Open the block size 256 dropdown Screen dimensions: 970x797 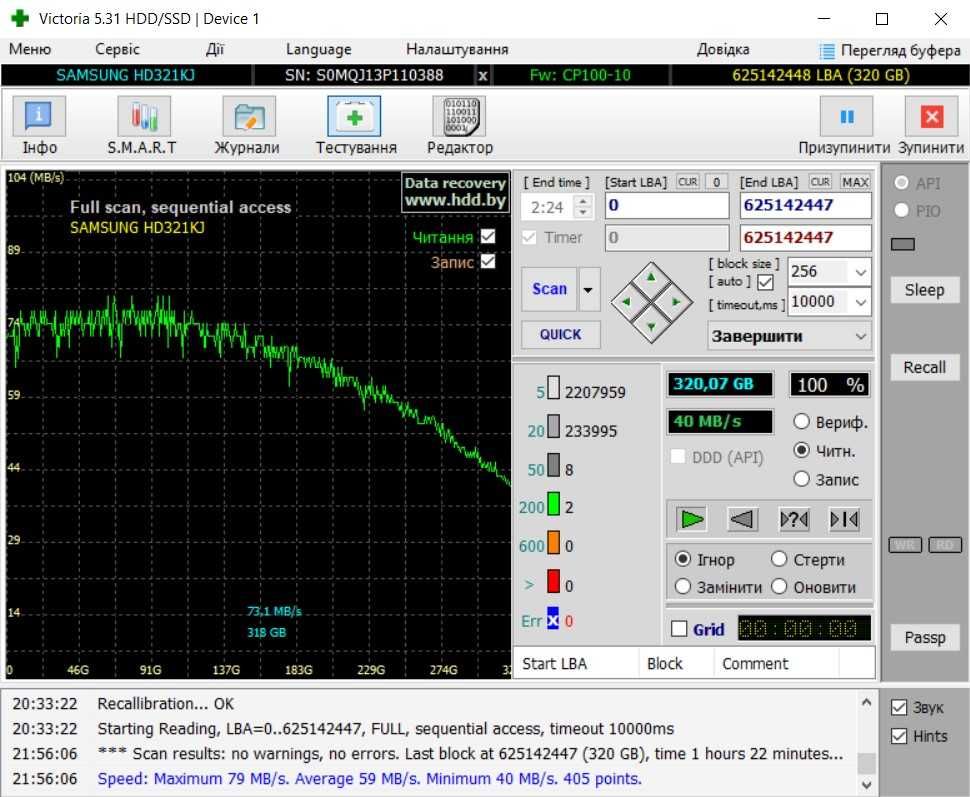[x=861, y=272]
